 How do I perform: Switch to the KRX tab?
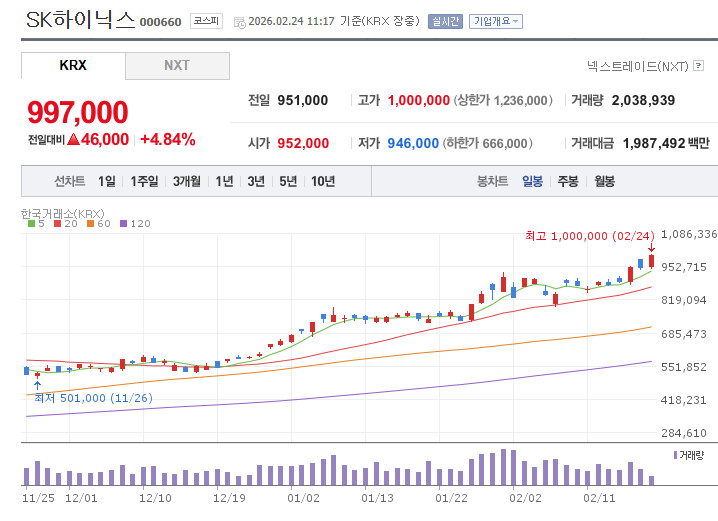point(73,66)
